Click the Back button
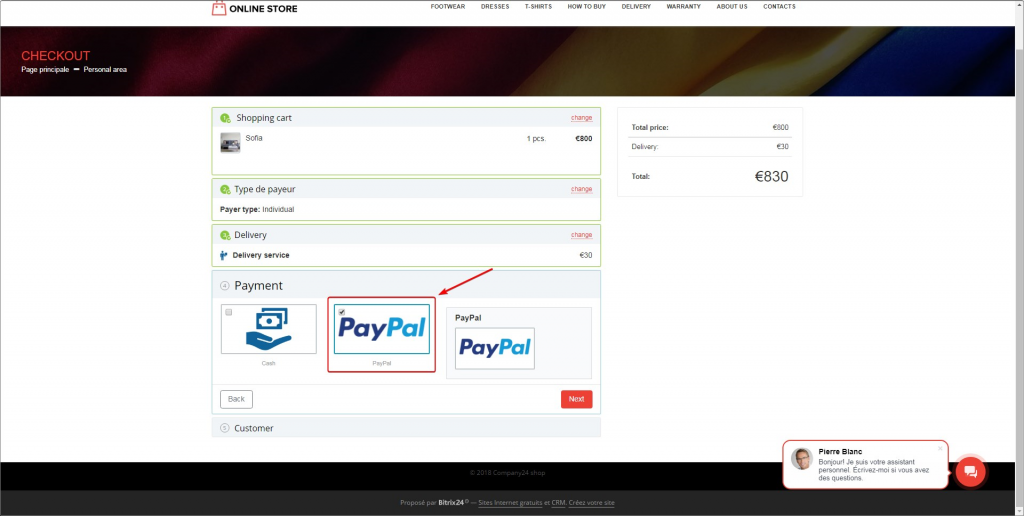1024x516 pixels. pos(236,399)
